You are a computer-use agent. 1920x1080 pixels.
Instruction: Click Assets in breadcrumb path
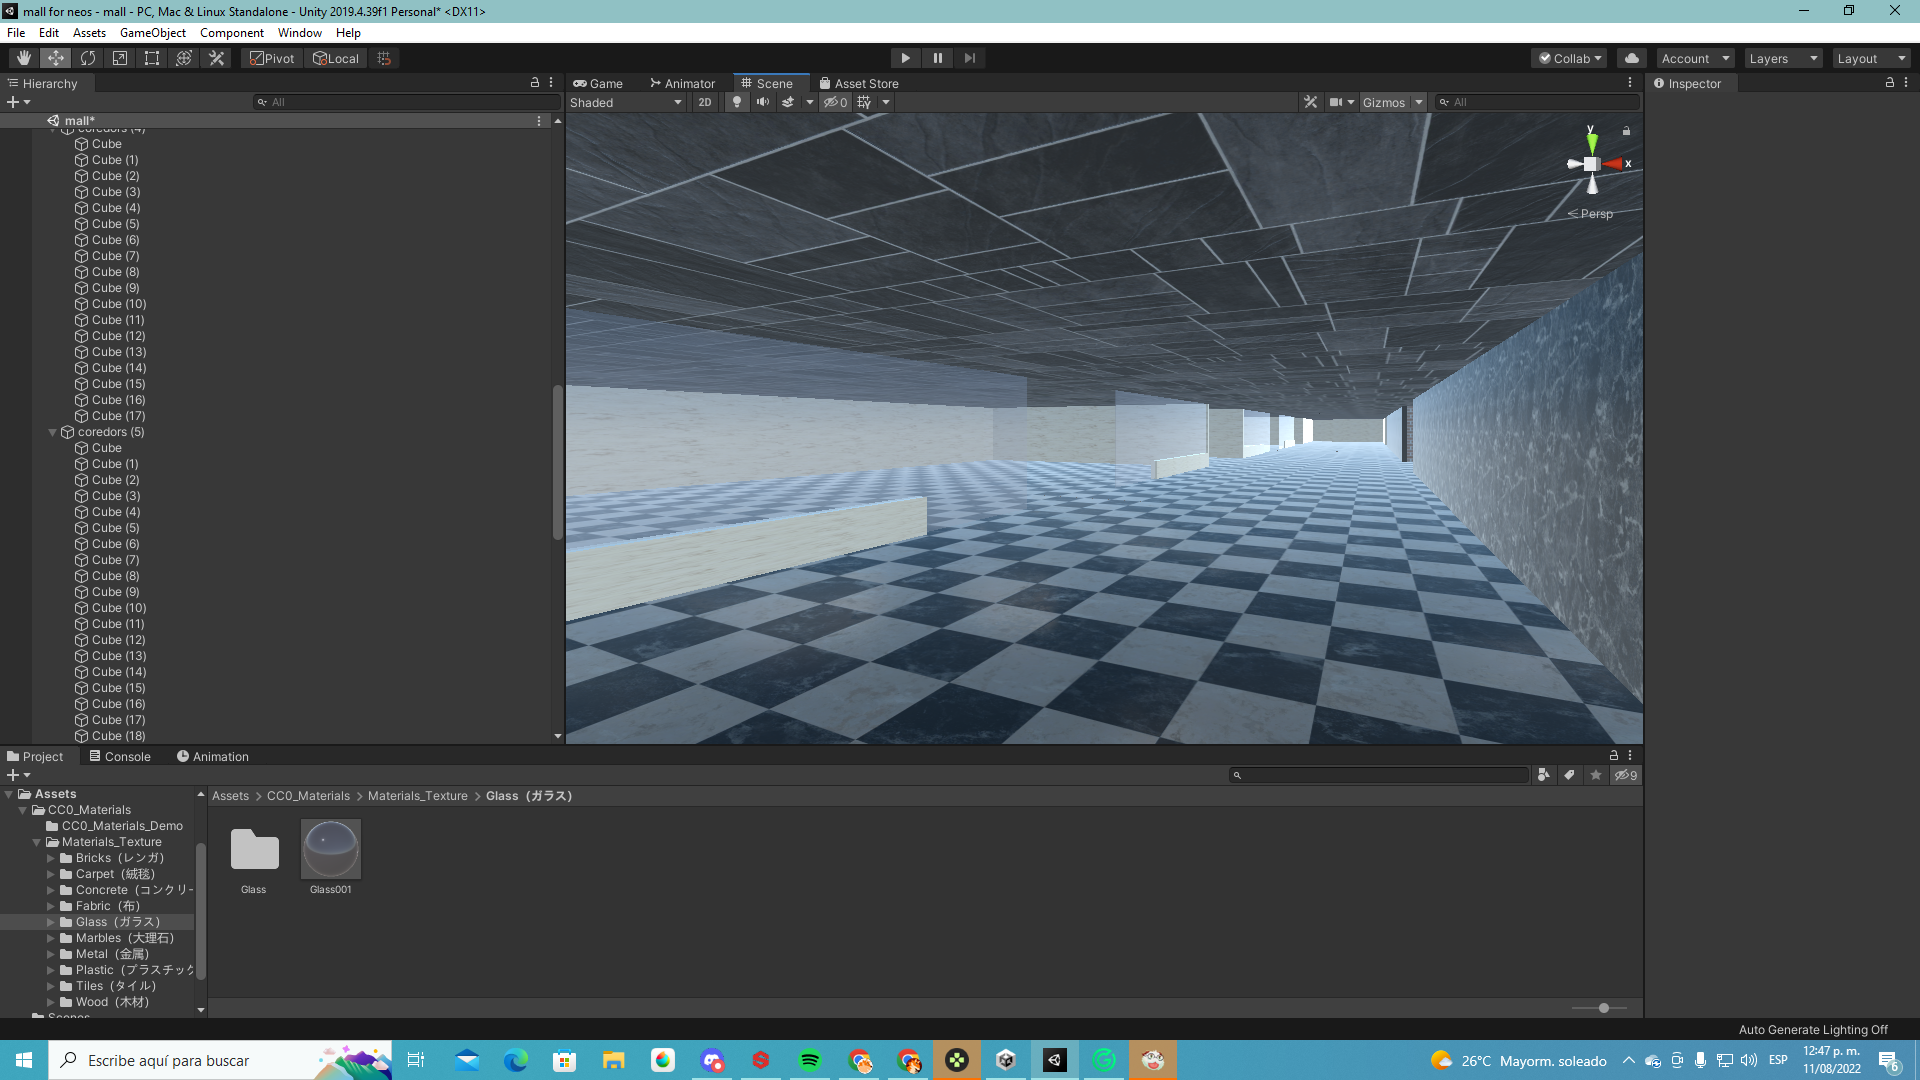pyautogui.click(x=230, y=796)
